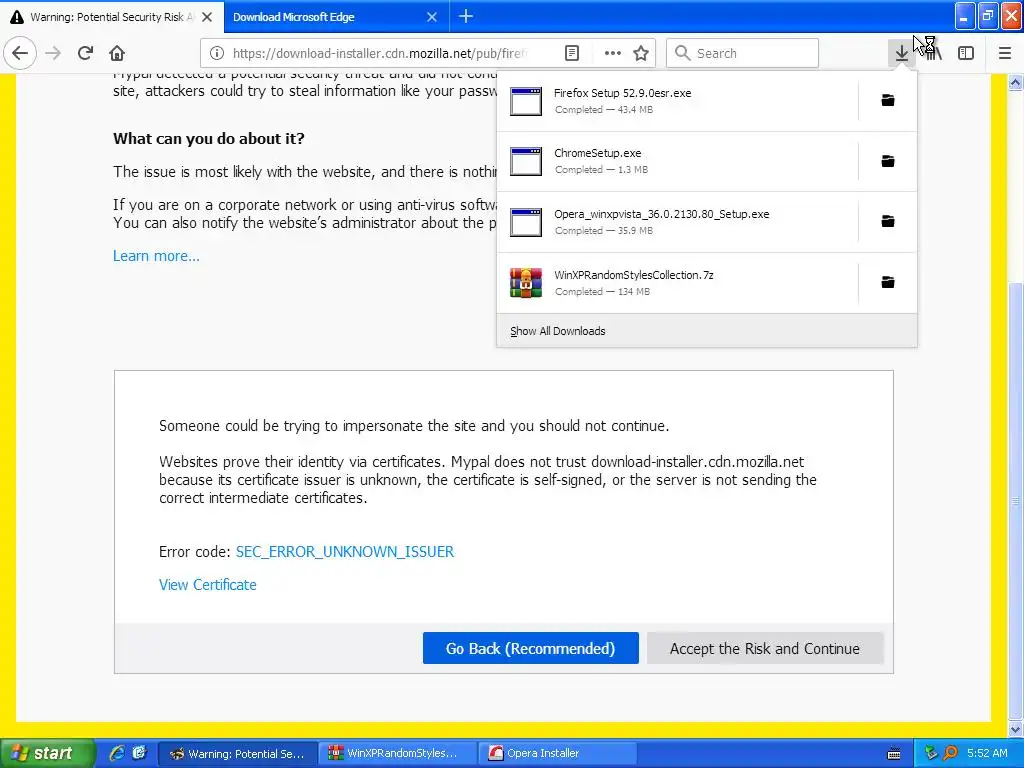Screen dimensions: 1024x768
Task: Launch Firefox Setup 52.9.0esr.exe download
Action: pos(677,101)
